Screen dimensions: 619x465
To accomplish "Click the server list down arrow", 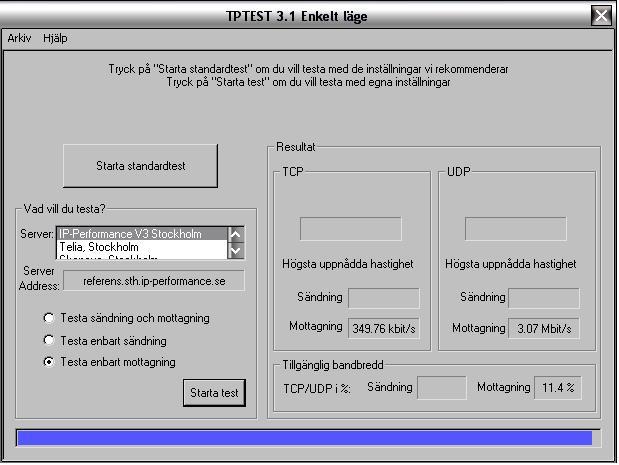I will 236,251.
